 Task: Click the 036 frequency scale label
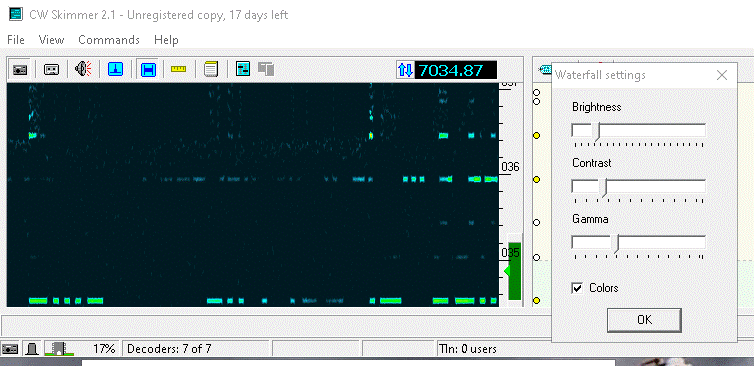tap(510, 167)
